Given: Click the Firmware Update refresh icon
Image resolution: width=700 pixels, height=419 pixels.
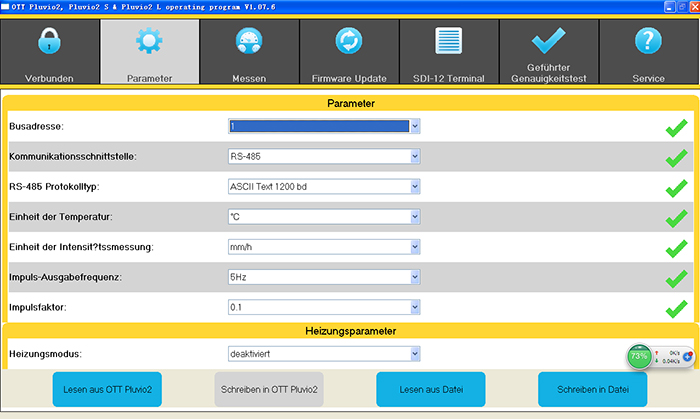Looking at the screenshot, I should pos(349,41).
